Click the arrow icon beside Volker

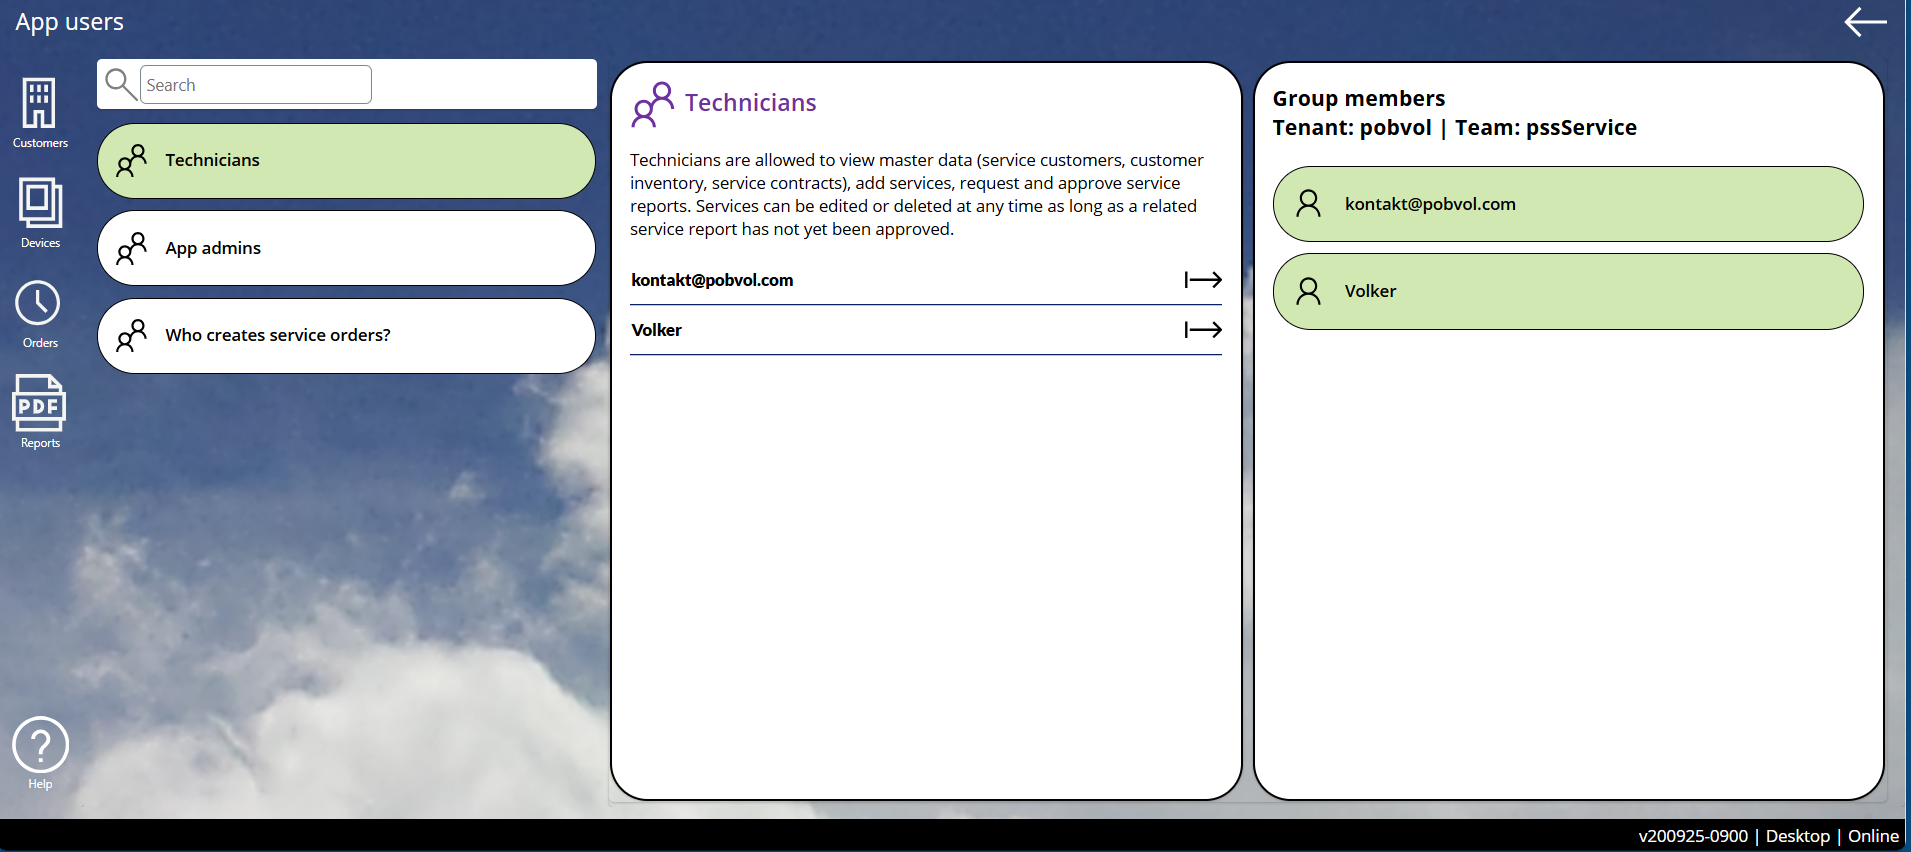click(x=1202, y=330)
